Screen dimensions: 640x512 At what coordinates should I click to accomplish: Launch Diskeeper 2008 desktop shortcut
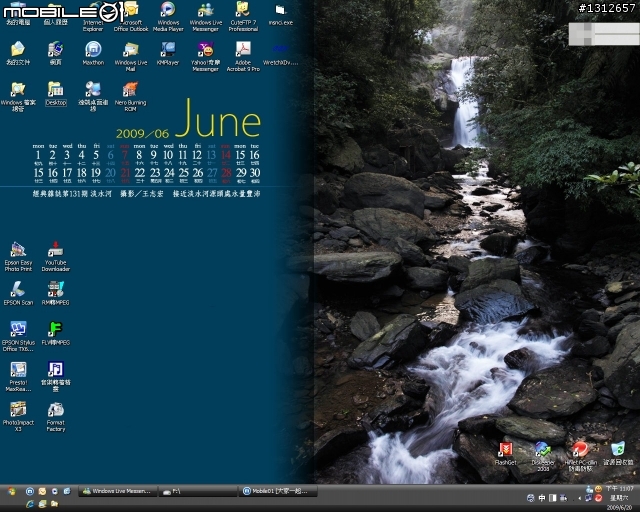[x=543, y=456]
